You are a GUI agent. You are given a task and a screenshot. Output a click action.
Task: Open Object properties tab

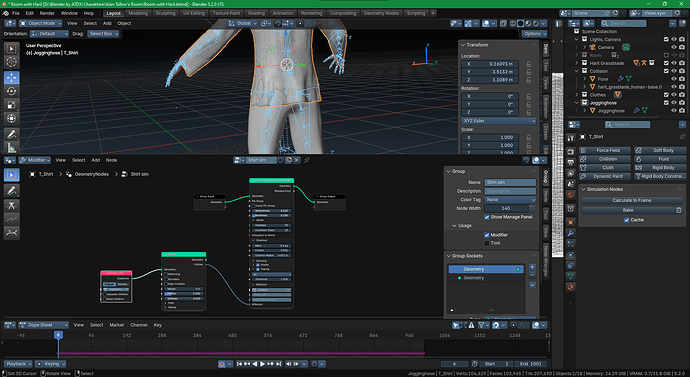pos(571,222)
